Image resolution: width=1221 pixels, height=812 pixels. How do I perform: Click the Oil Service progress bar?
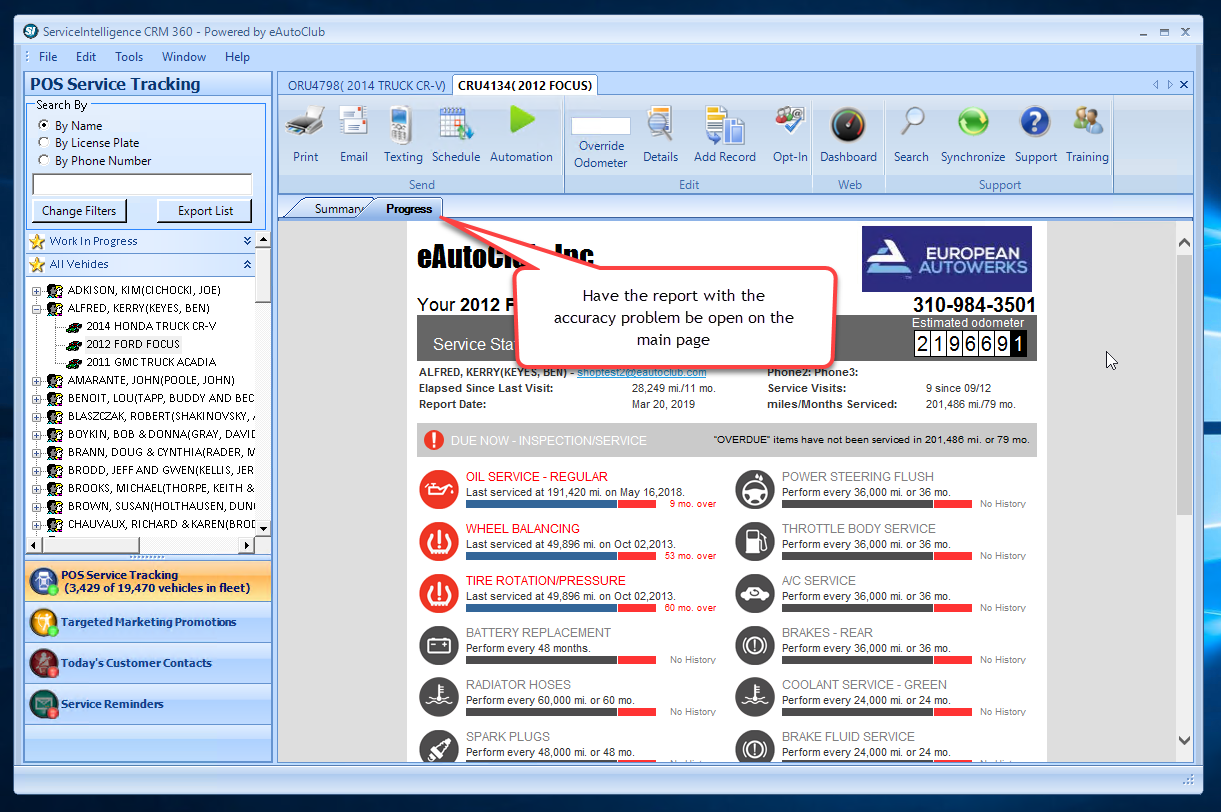coord(561,504)
